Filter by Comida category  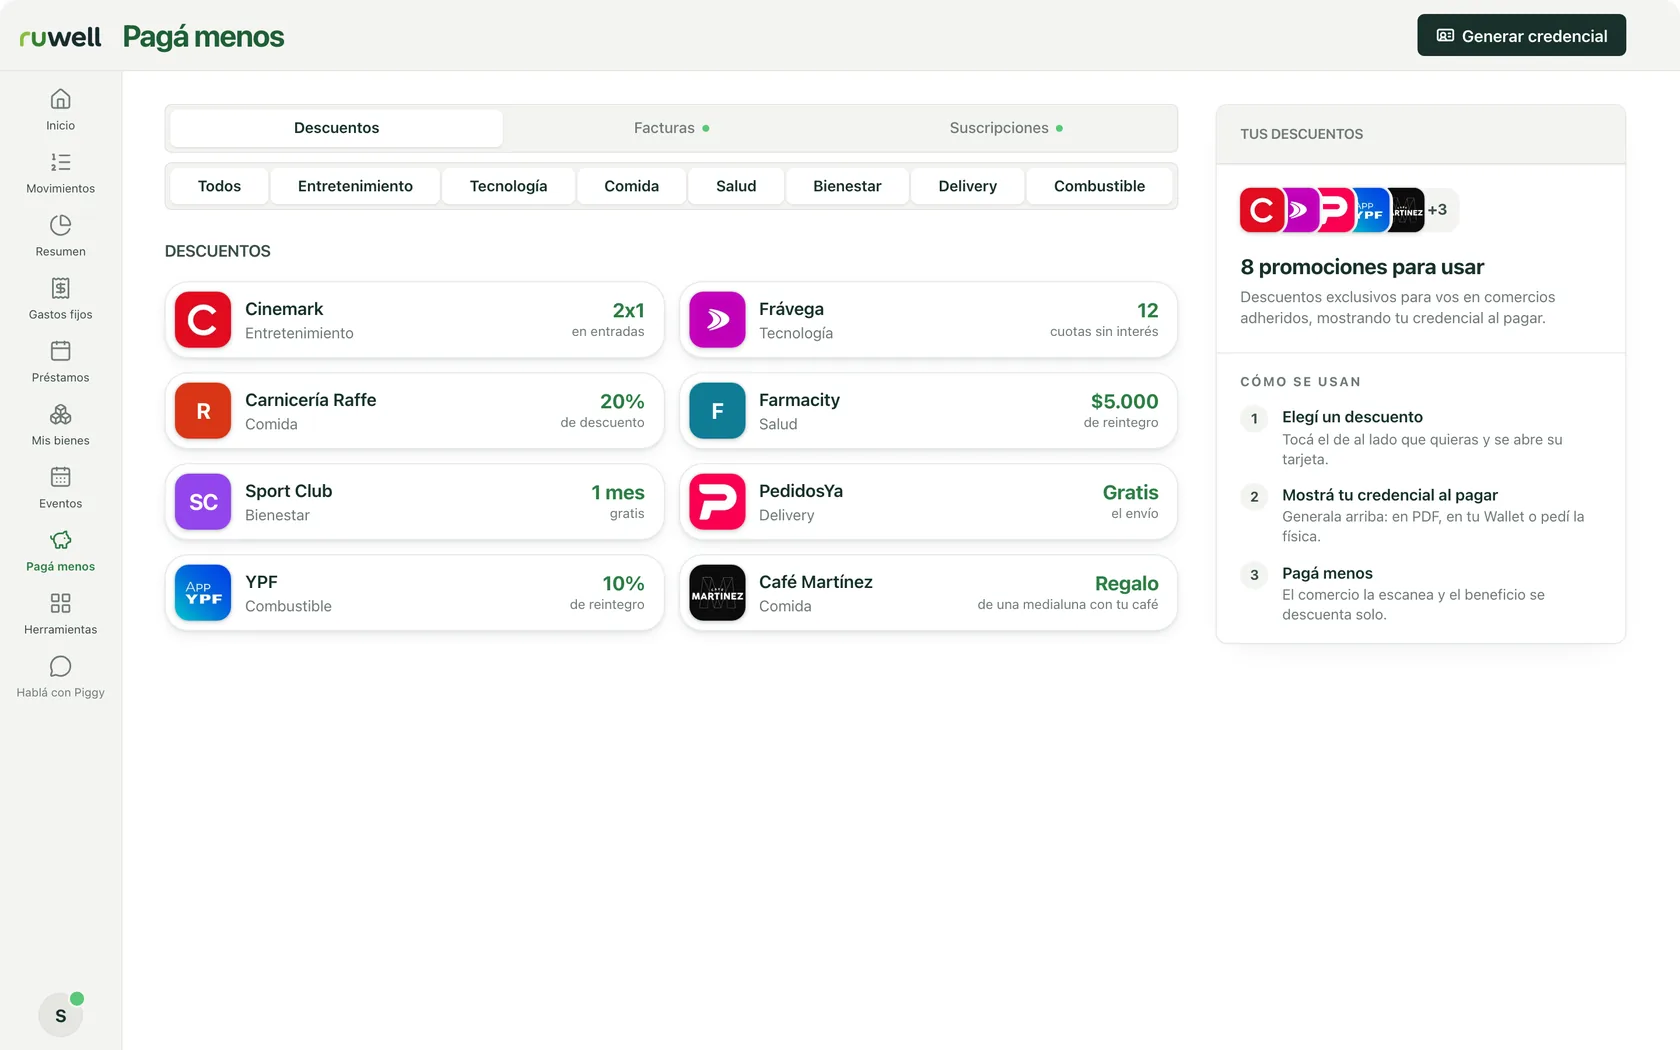point(631,186)
